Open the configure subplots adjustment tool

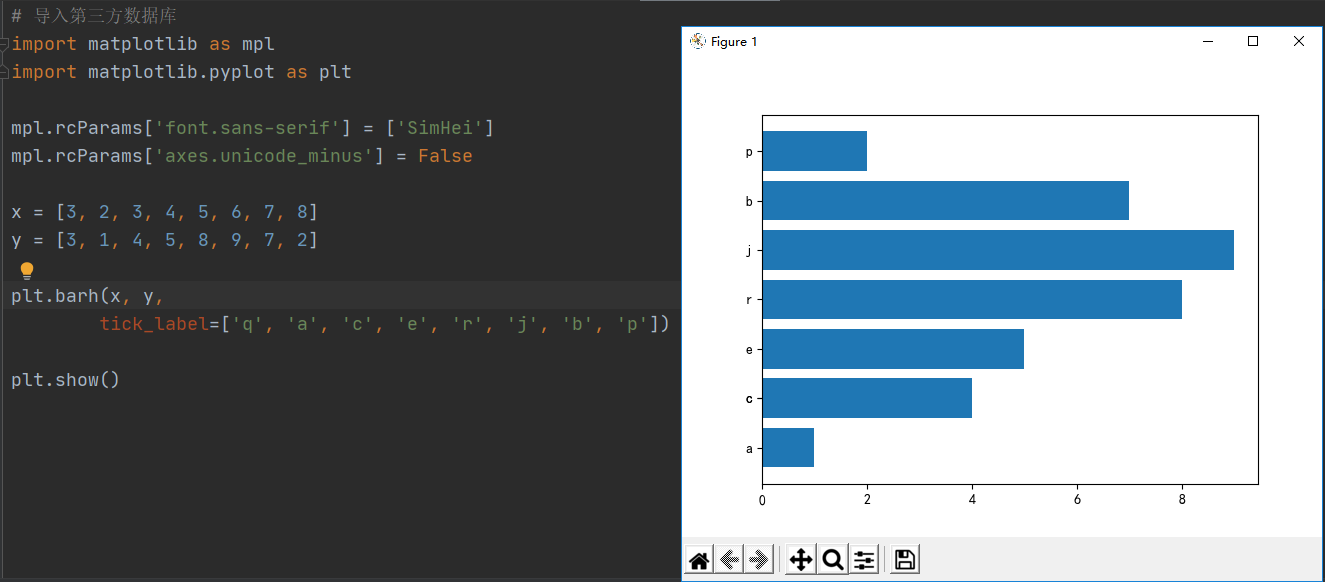point(863,559)
